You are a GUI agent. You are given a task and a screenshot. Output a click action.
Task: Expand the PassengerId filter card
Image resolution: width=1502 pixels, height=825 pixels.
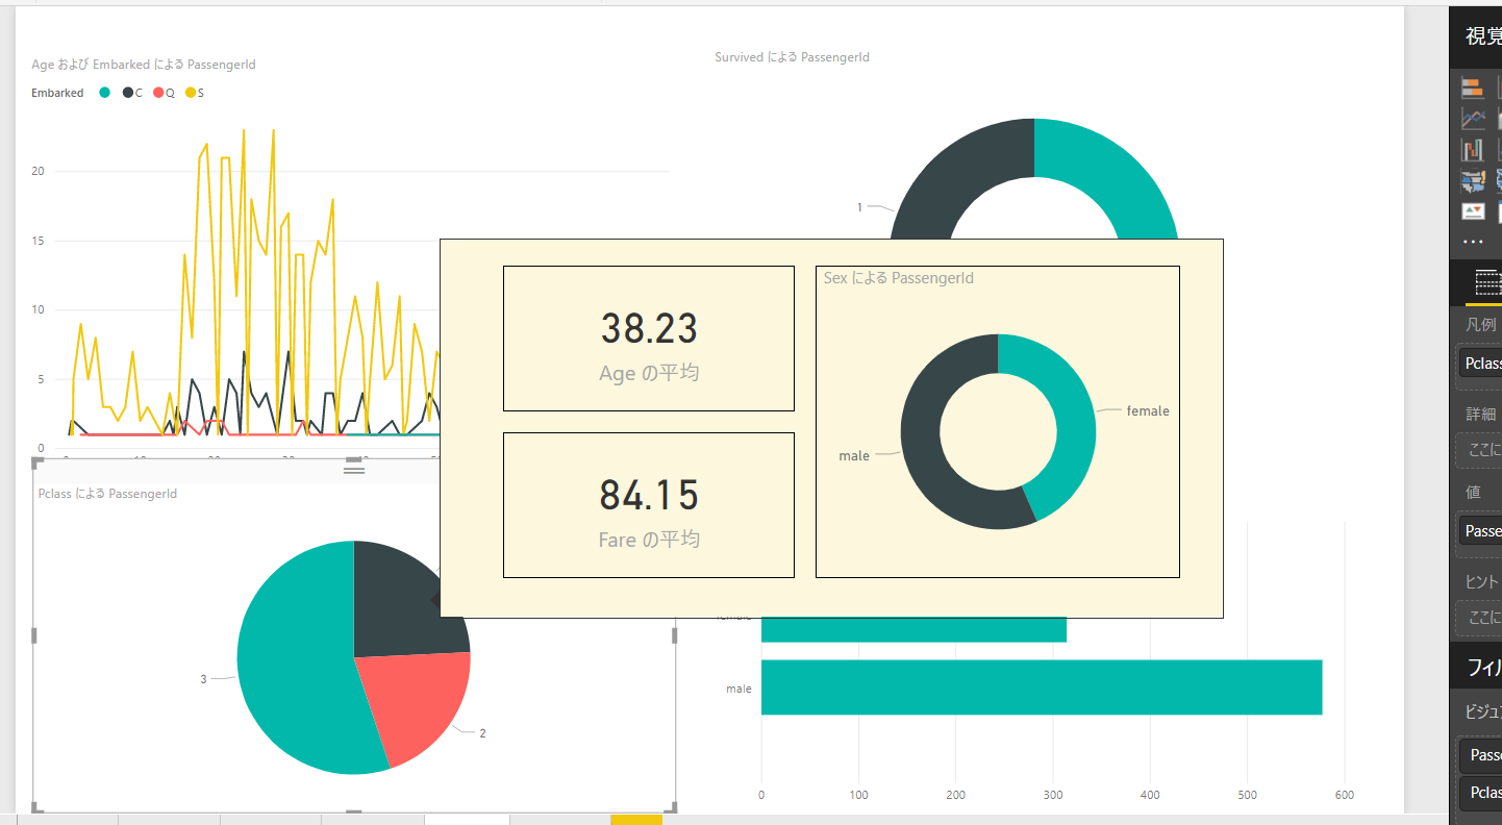tap(1484, 755)
